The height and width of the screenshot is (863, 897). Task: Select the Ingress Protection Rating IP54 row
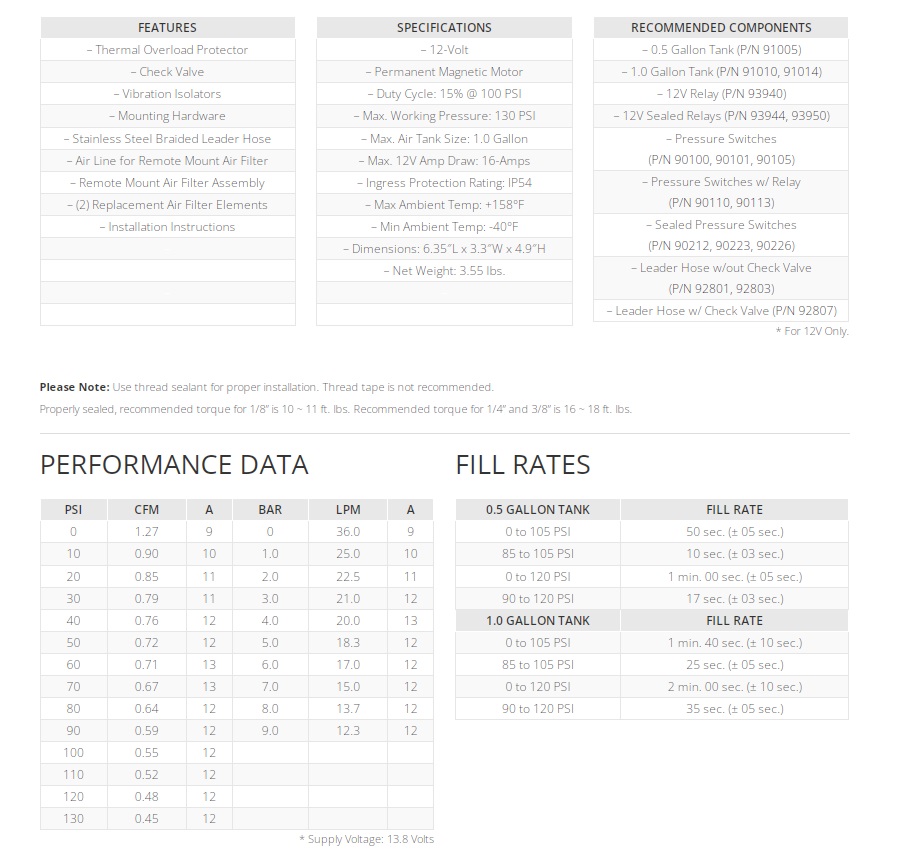444,183
